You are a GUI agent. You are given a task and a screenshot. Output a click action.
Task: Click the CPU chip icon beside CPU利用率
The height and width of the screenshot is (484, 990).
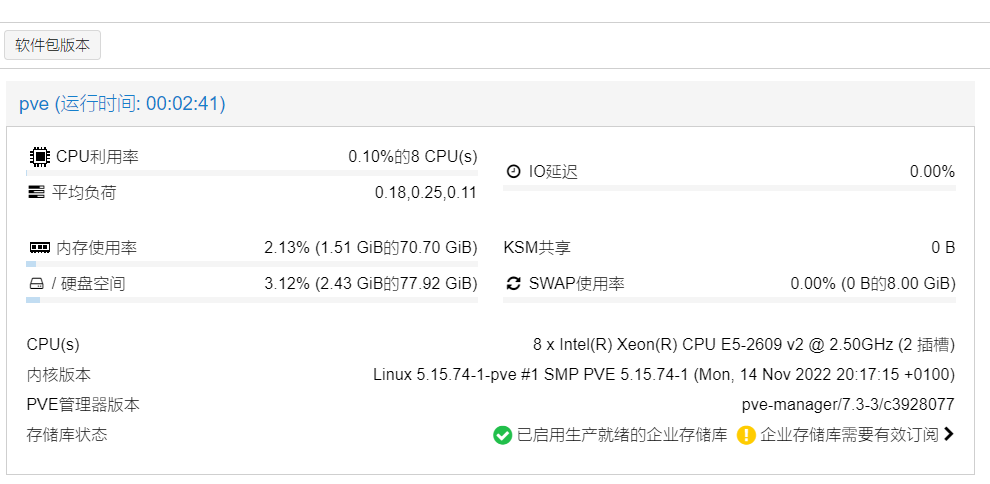coord(39,156)
